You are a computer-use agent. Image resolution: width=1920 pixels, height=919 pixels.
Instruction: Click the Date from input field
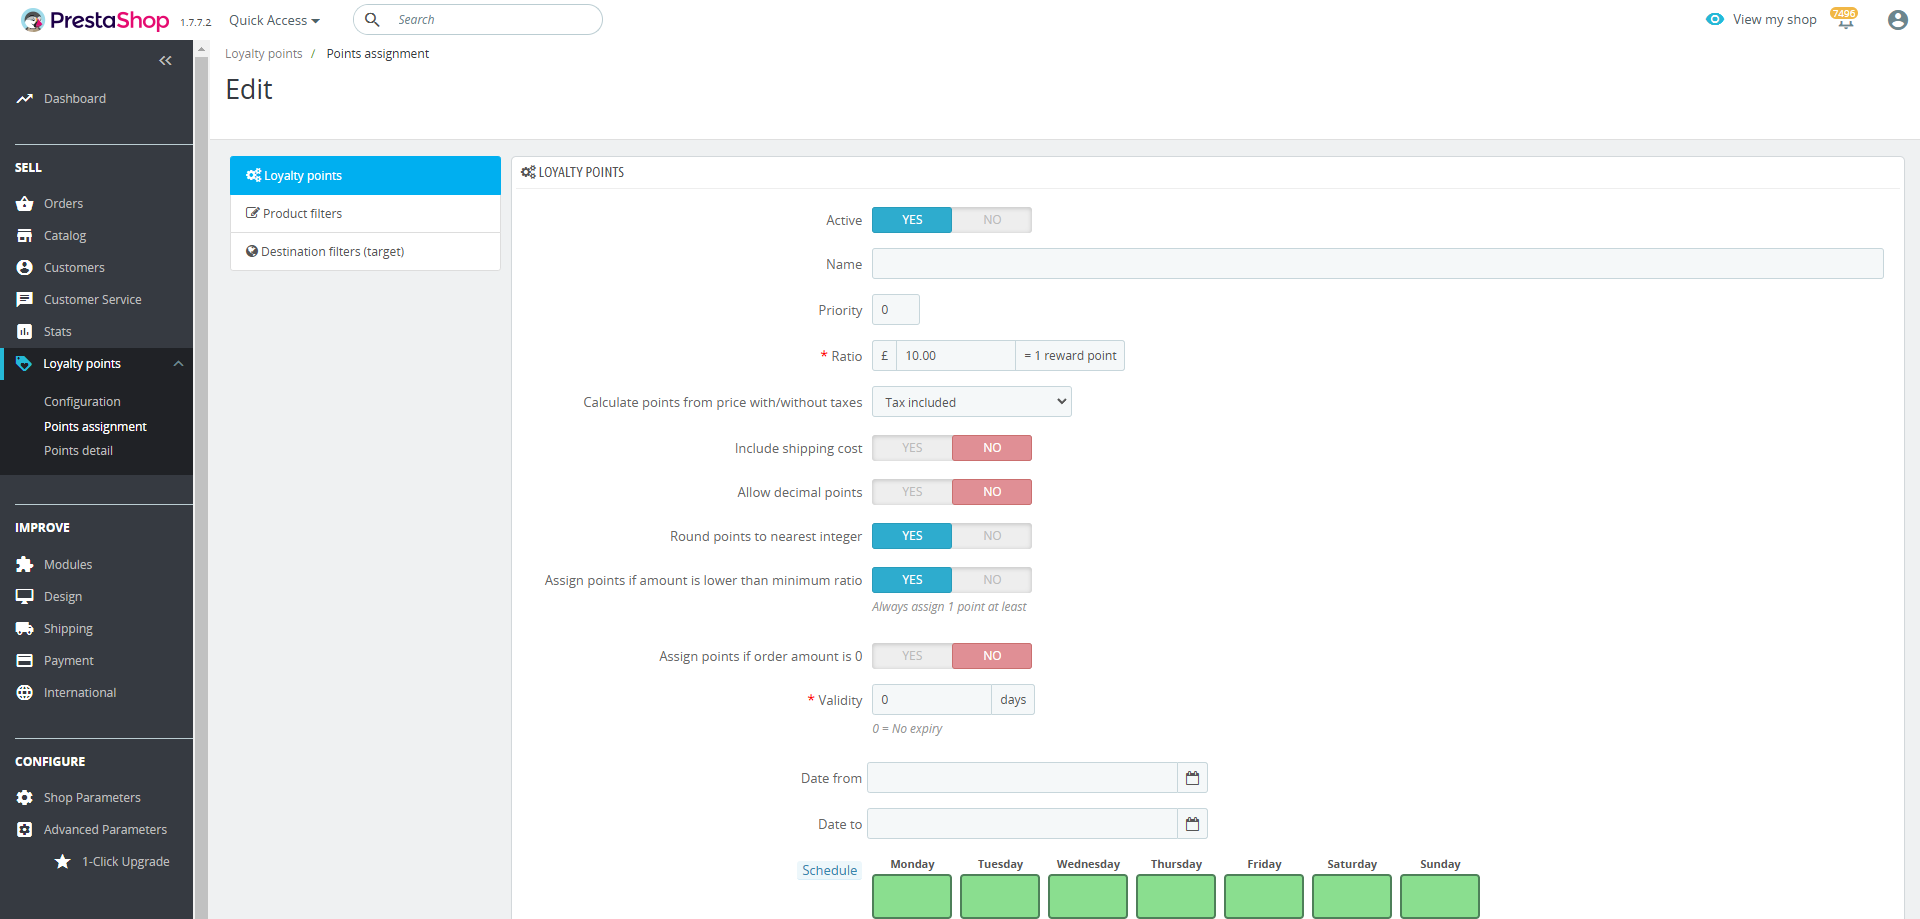pos(1022,778)
